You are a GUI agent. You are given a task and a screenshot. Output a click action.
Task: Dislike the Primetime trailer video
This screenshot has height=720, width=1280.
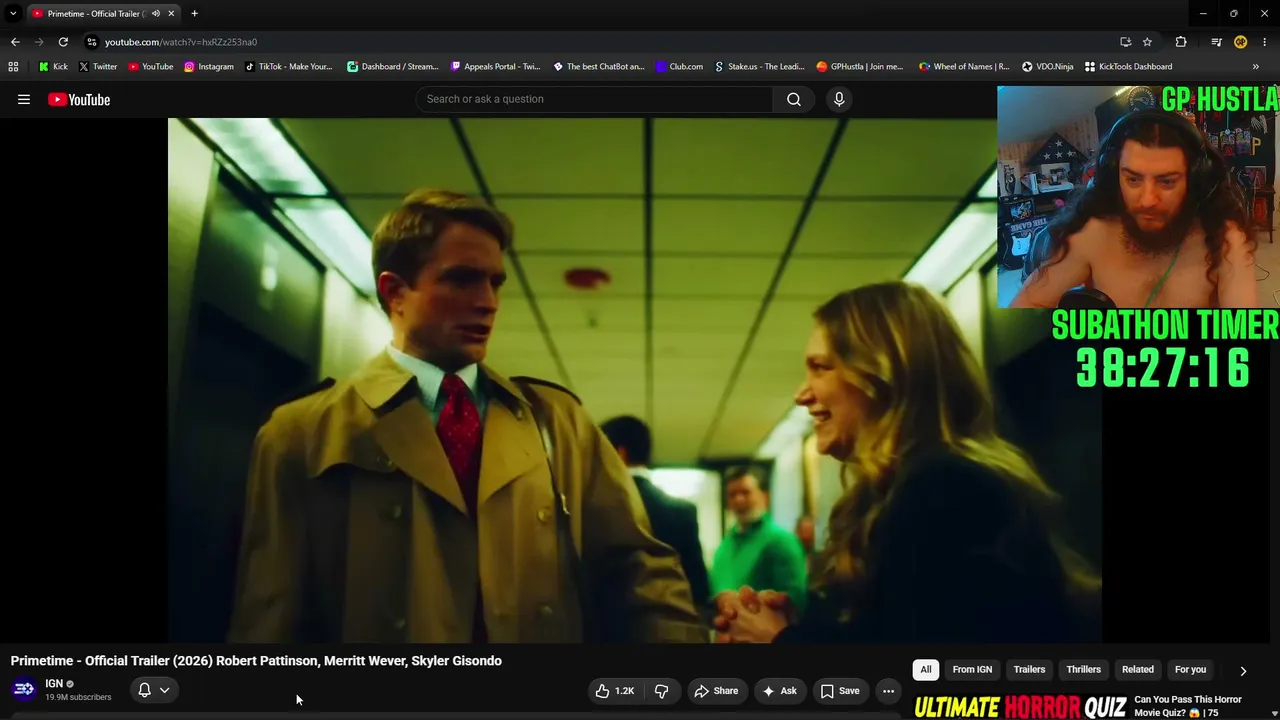click(x=661, y=691)
